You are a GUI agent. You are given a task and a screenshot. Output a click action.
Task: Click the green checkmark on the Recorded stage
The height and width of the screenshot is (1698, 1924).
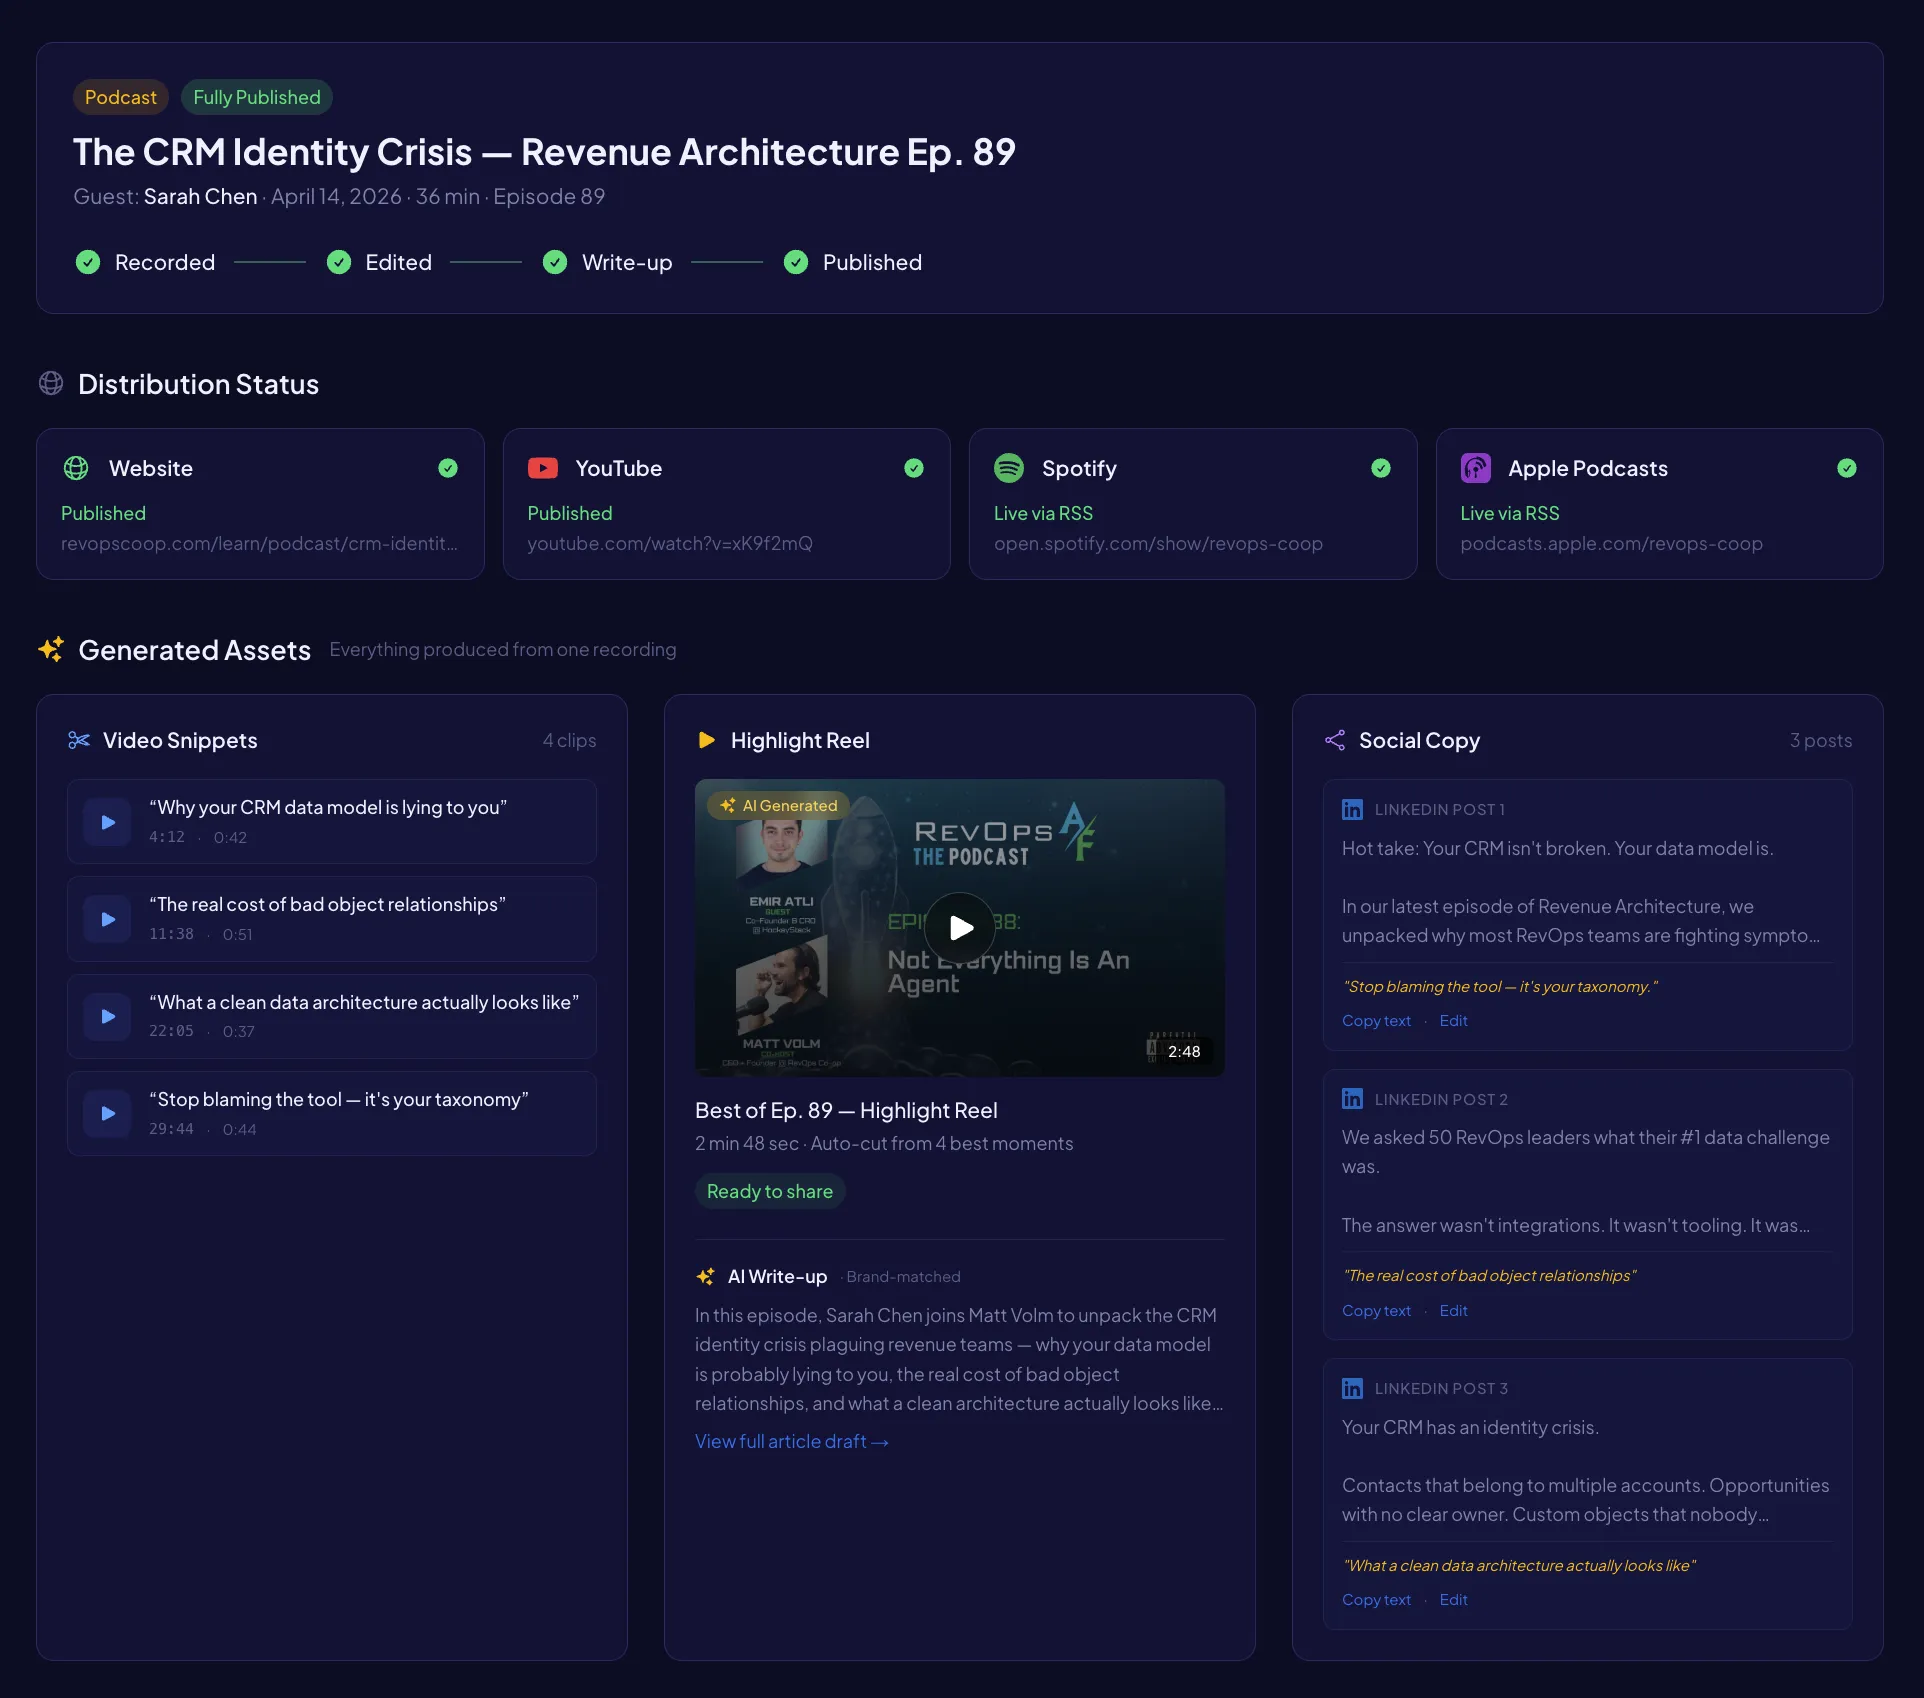click(87, 262)
